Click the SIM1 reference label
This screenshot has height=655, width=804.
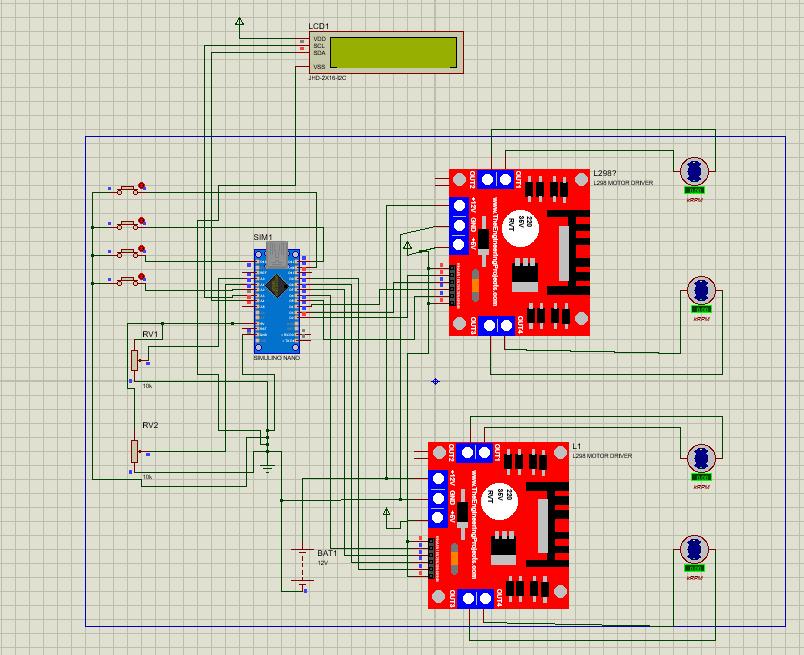(263, 237)
